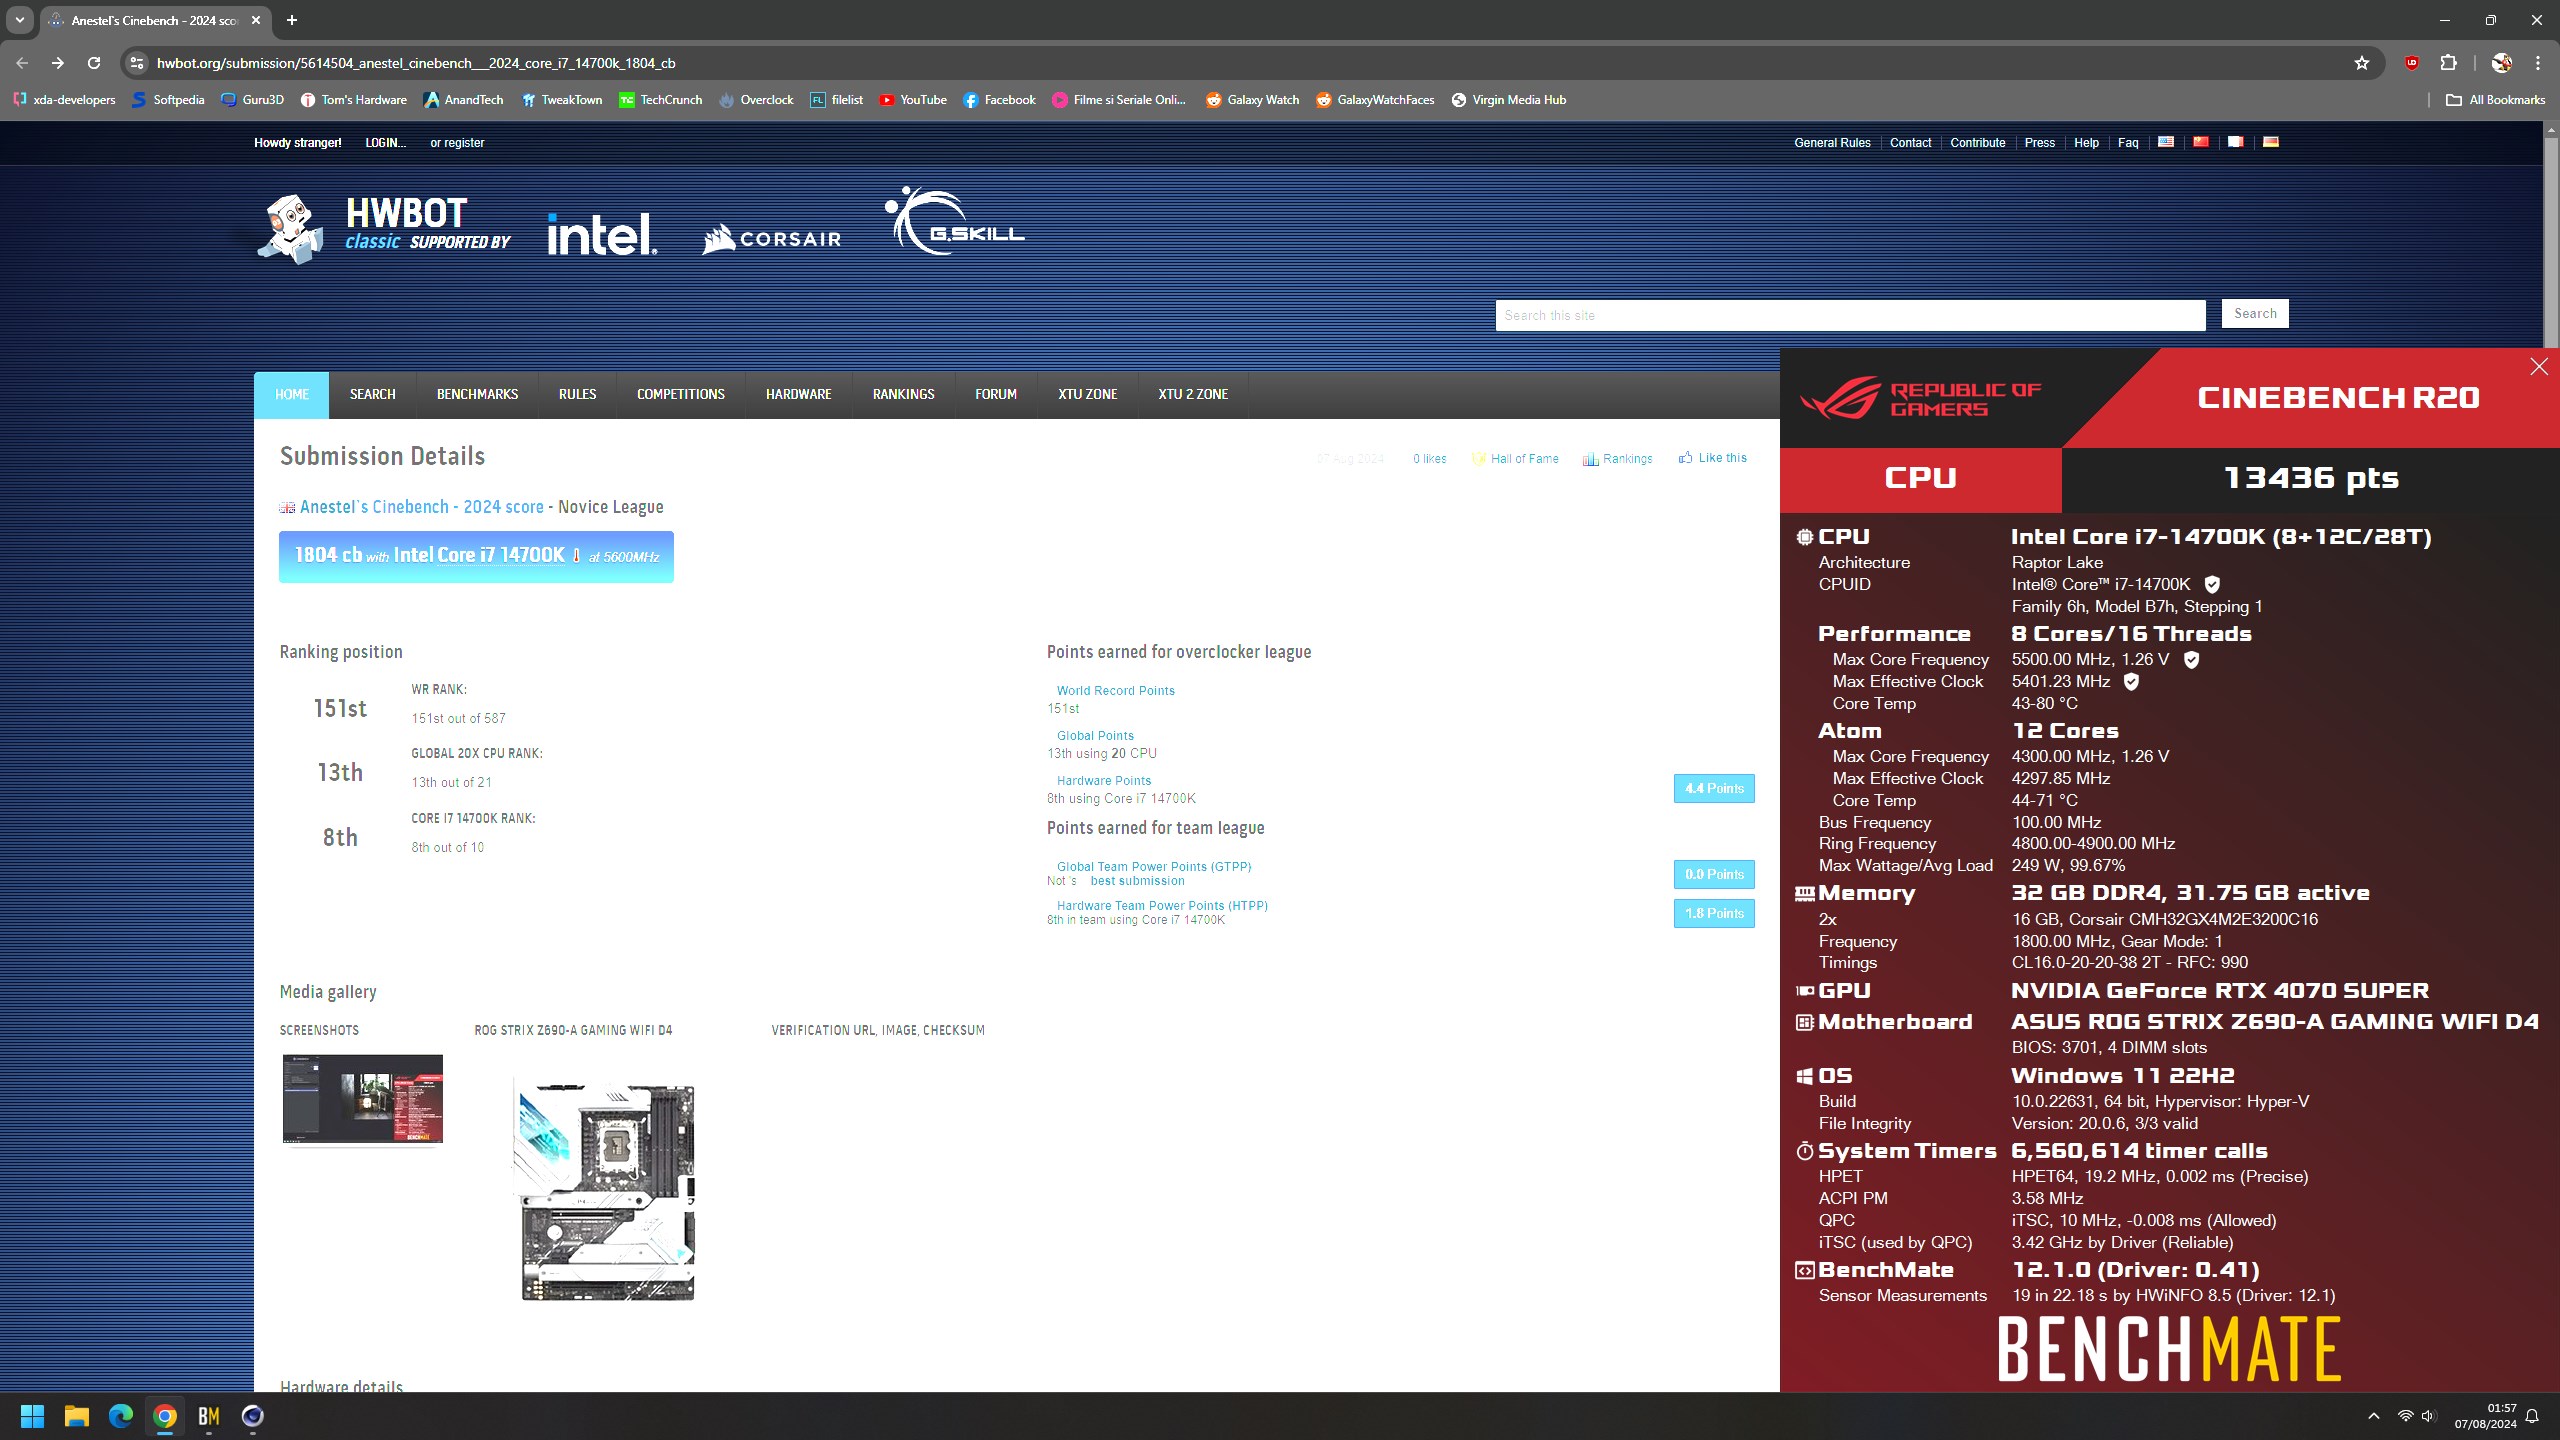Screen dimensions: 2560x1440
Task: Switch language to the German flag
Action: click(x=2271, y=142)
